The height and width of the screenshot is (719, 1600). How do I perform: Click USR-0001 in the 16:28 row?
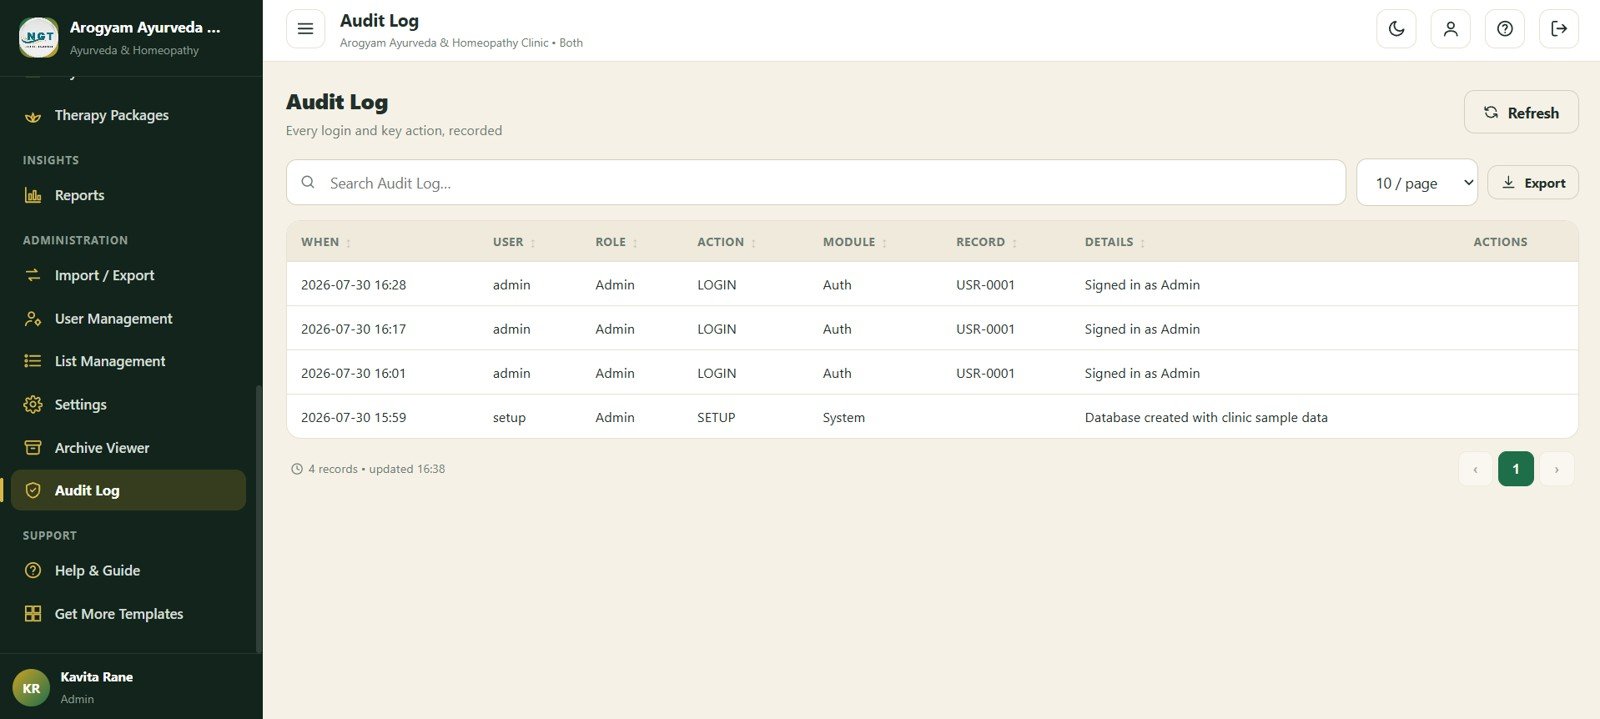coord(985,285)
